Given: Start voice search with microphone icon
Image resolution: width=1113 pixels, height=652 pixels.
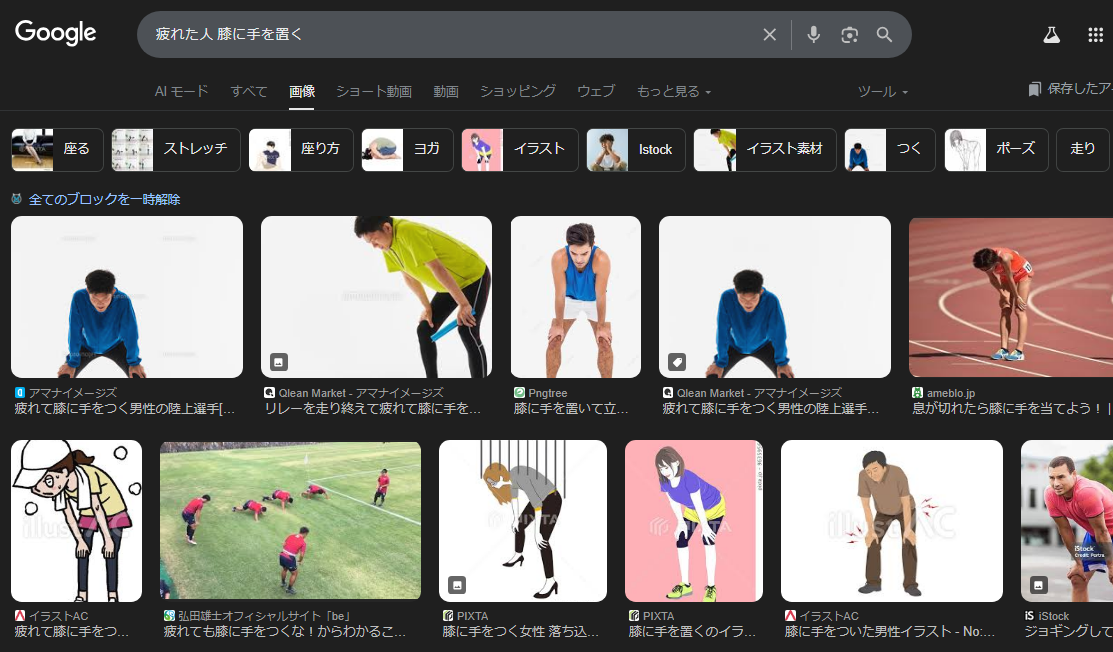Looking at the screenshot, I should click(x=814, y=35).
